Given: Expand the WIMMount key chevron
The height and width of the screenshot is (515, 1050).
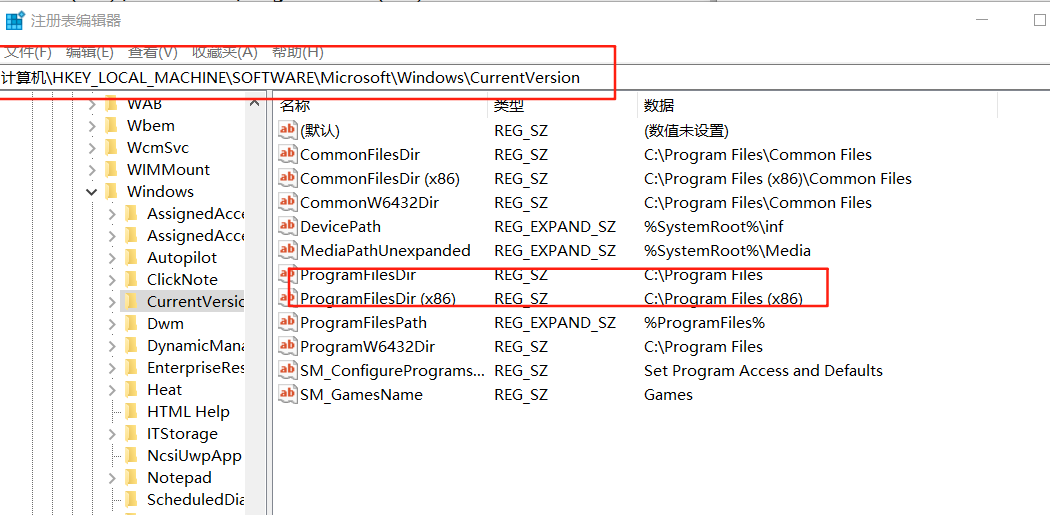Looking at the screenshot, I should click(x=92, y=169).
